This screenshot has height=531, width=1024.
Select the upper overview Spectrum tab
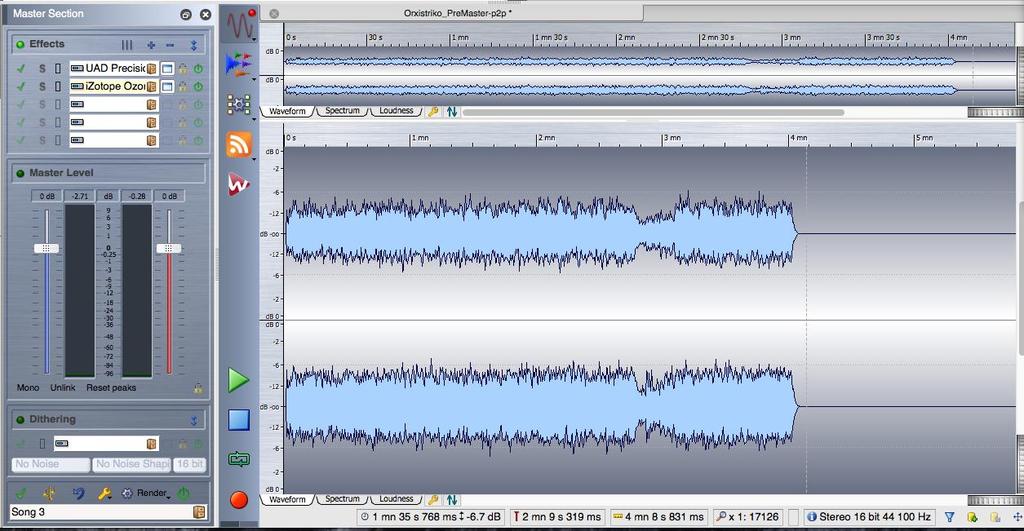[x=342, y=112]
